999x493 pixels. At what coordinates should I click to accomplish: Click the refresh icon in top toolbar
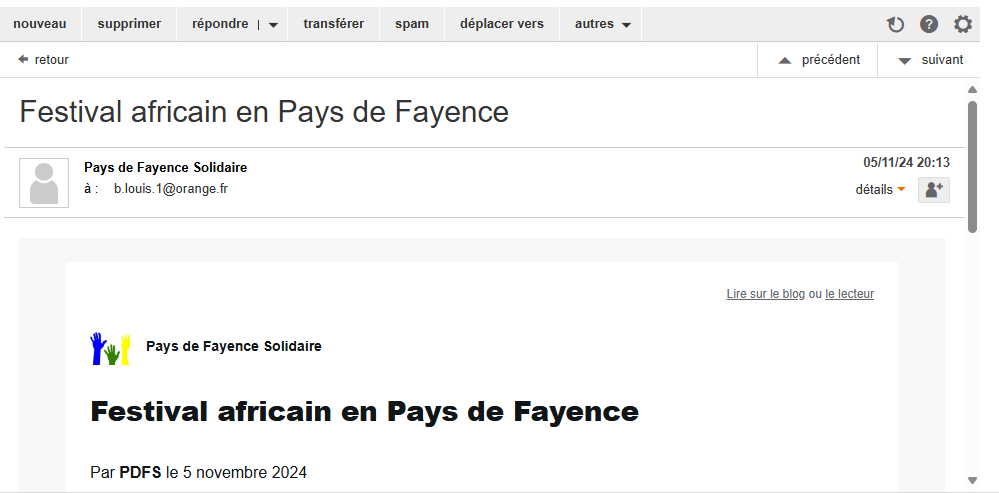(x=895, y=25)
